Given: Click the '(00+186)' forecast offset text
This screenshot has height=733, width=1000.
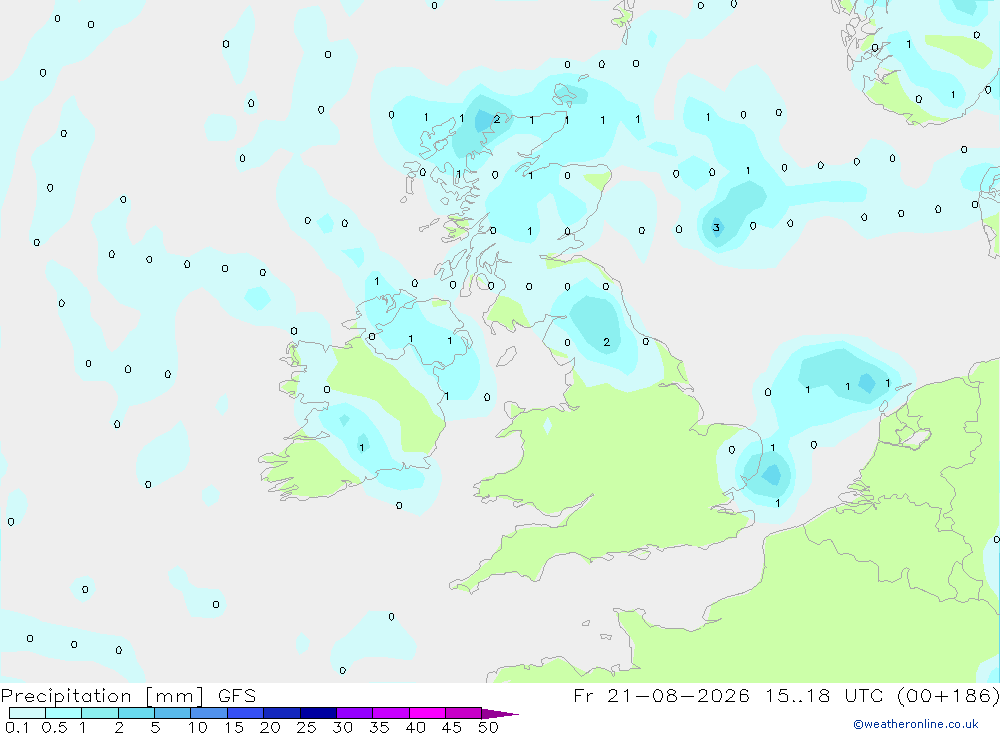Looking at the screenshot, I should click(948, 695).
